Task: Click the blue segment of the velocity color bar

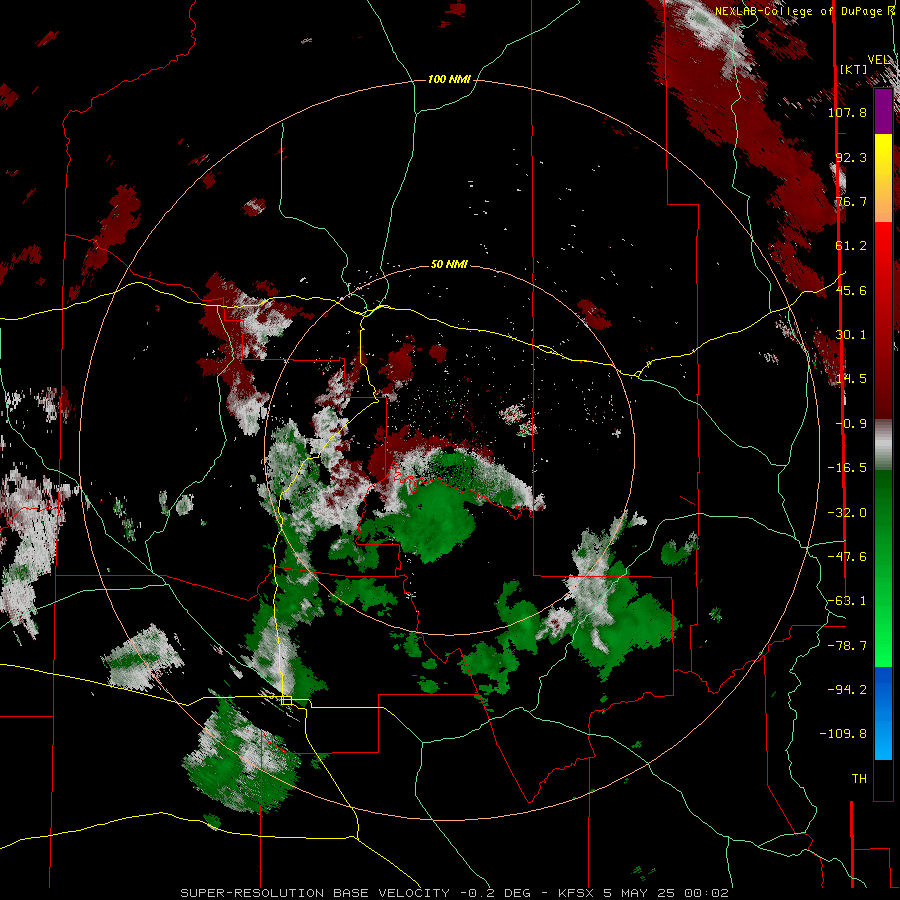Action: (x=883, y=713)
